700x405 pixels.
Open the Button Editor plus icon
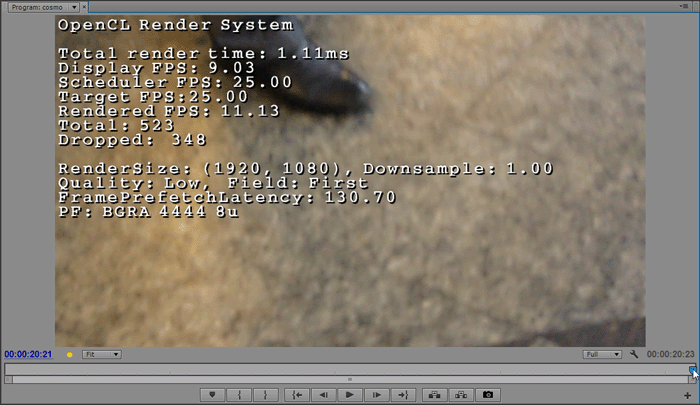(687, 395)
